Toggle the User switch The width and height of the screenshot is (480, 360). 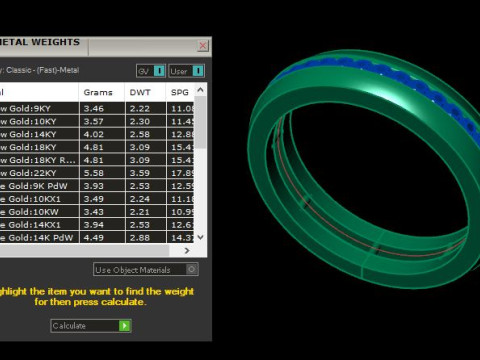[186, 71]
